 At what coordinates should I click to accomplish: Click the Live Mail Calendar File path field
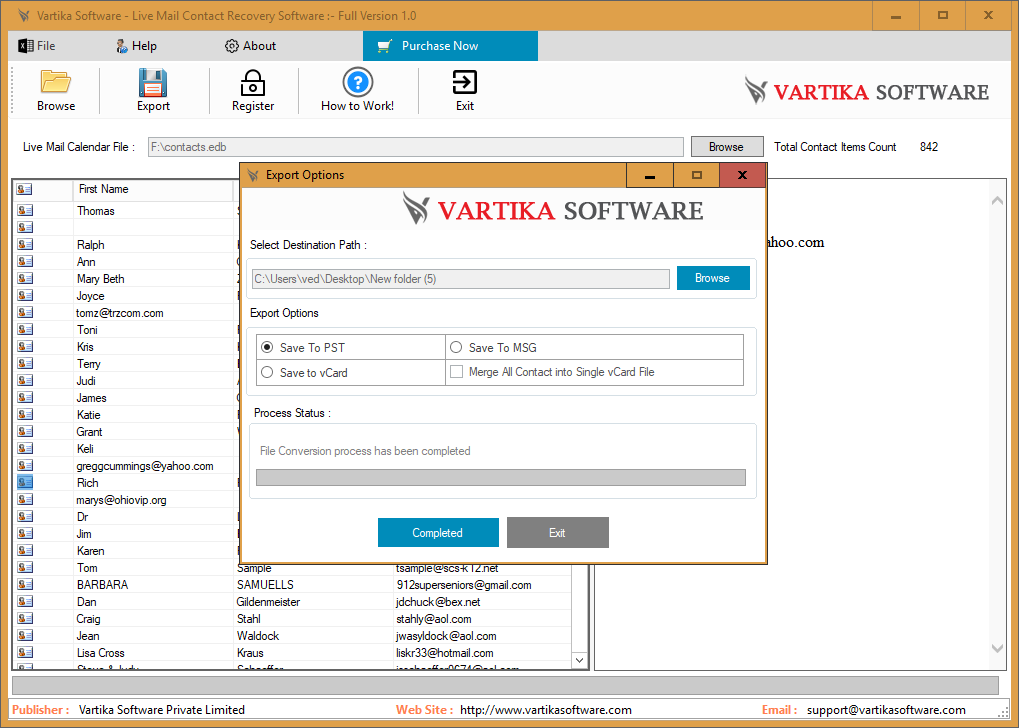(x=416, y=147)
